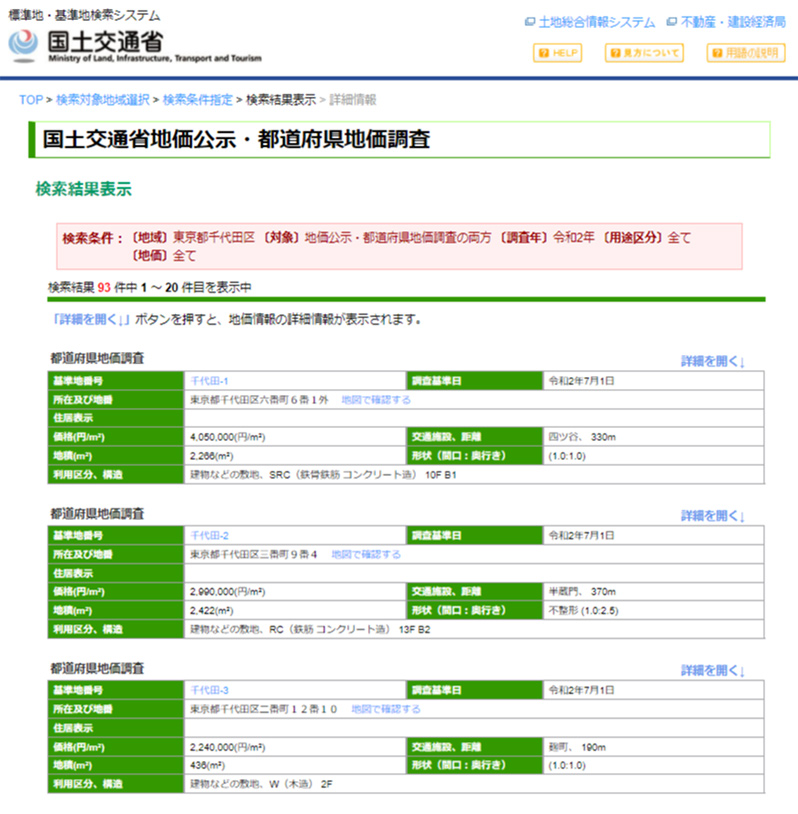798x814 pixels.
Task: Open the 見方について guide button
Action: pyautogui.click(x=644, y=53)
